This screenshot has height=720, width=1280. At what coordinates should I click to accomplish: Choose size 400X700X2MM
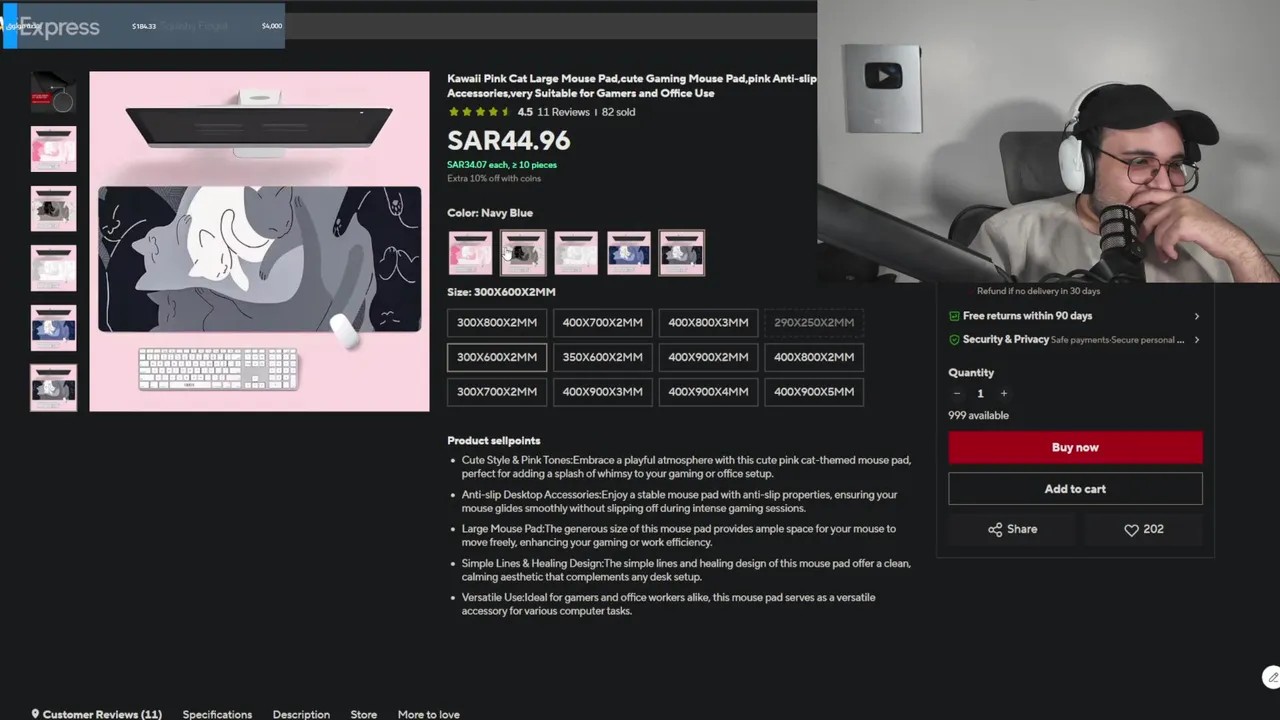click(602, 322)
